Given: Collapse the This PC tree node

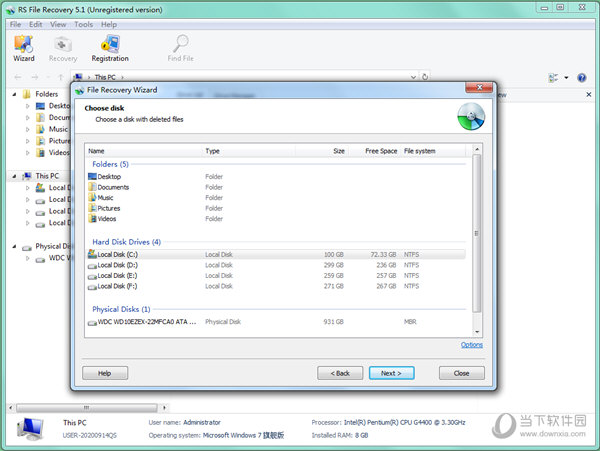Looking at the screenshot, I should [x=14, y=176].
